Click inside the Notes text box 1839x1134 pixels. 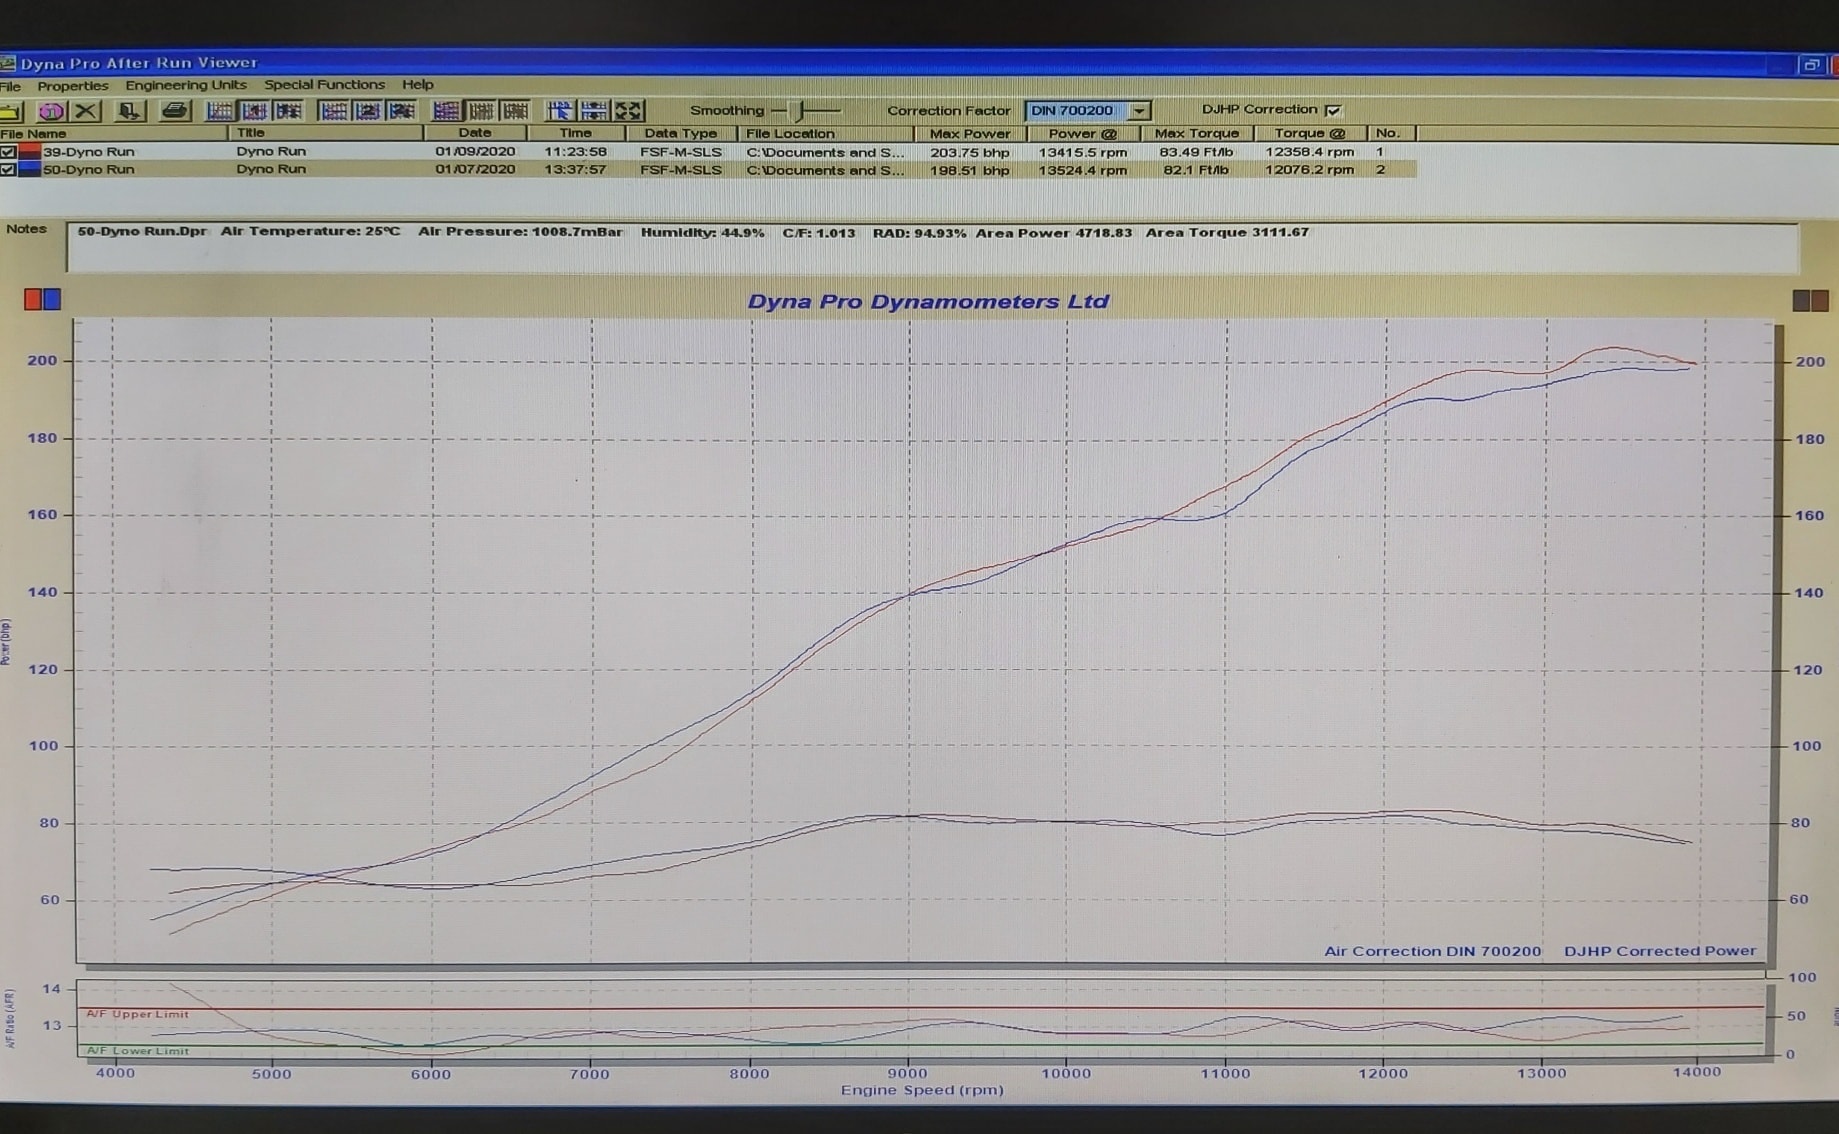pos(932,247)
